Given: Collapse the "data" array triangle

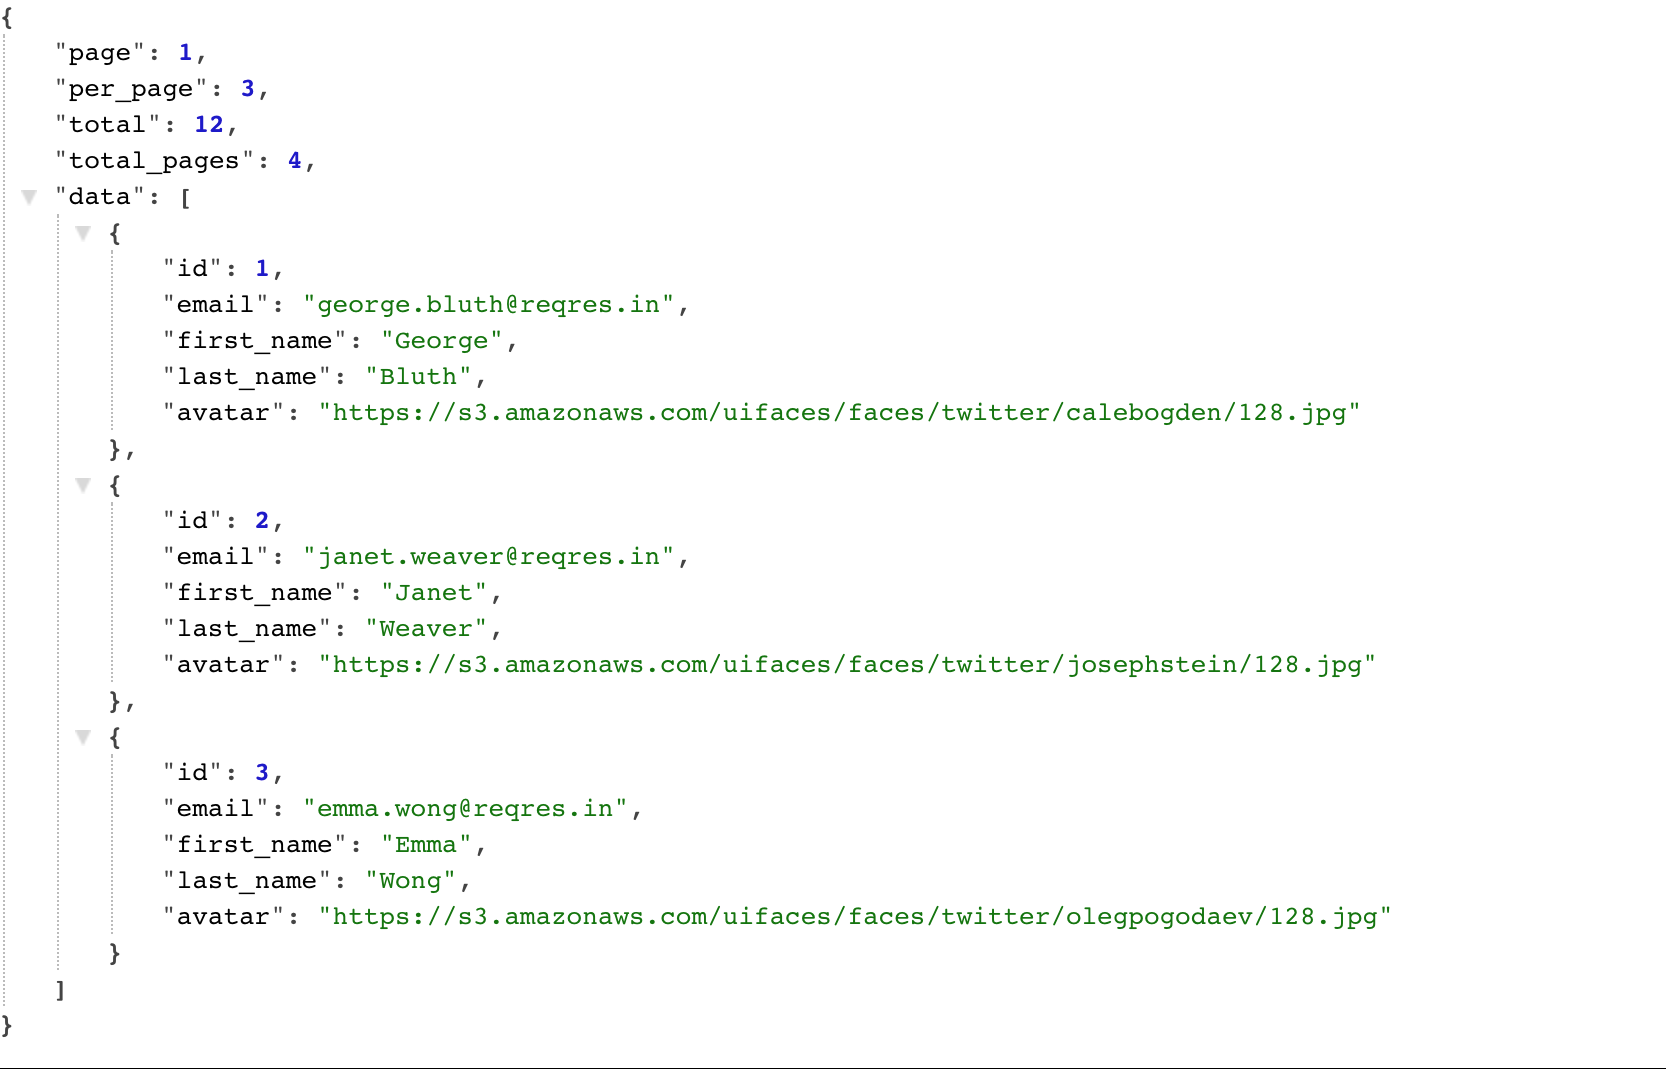Looking at the screenshot, I should tap(29, 197).
